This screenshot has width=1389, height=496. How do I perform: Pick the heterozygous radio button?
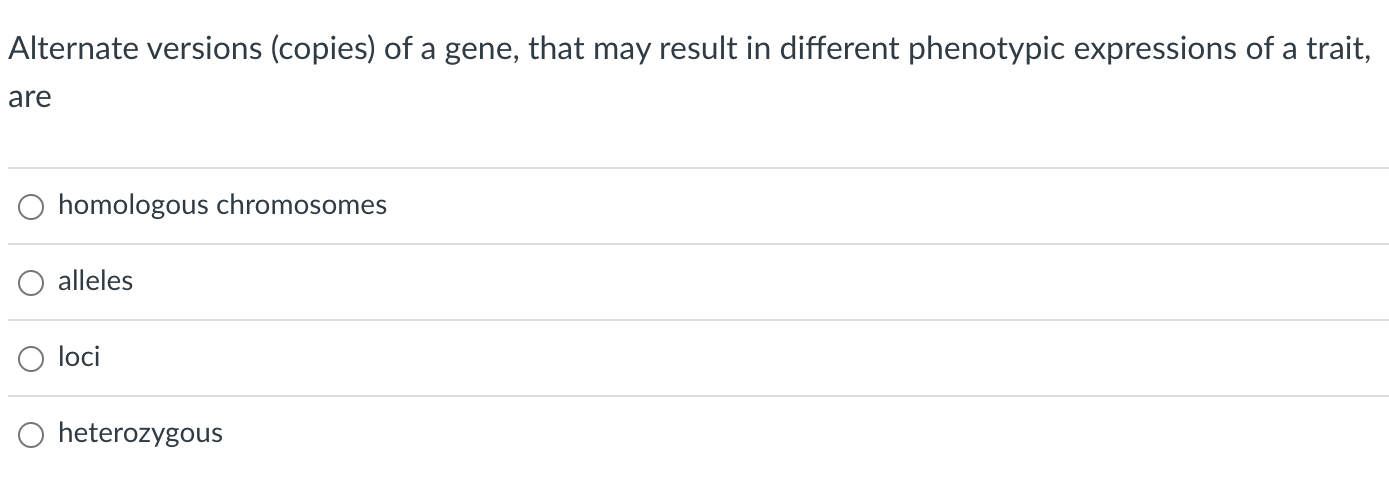(x=31, y=435)
